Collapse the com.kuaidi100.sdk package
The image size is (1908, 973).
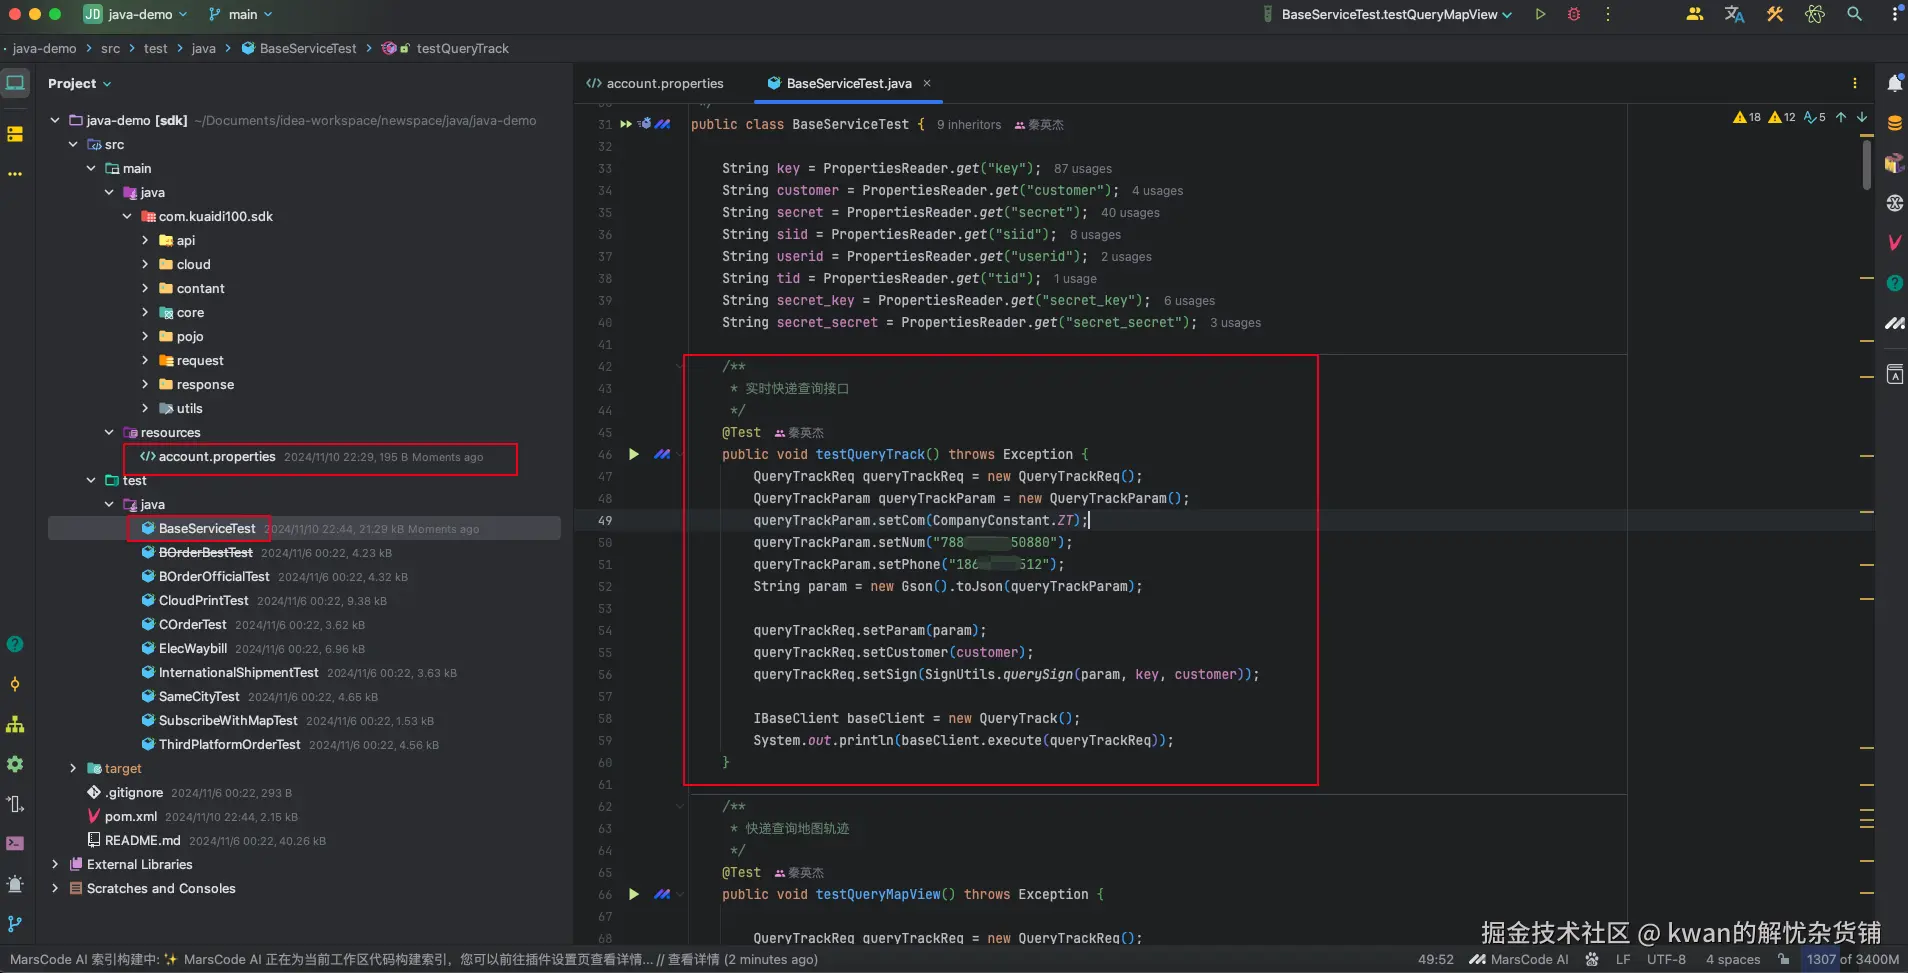127,216
